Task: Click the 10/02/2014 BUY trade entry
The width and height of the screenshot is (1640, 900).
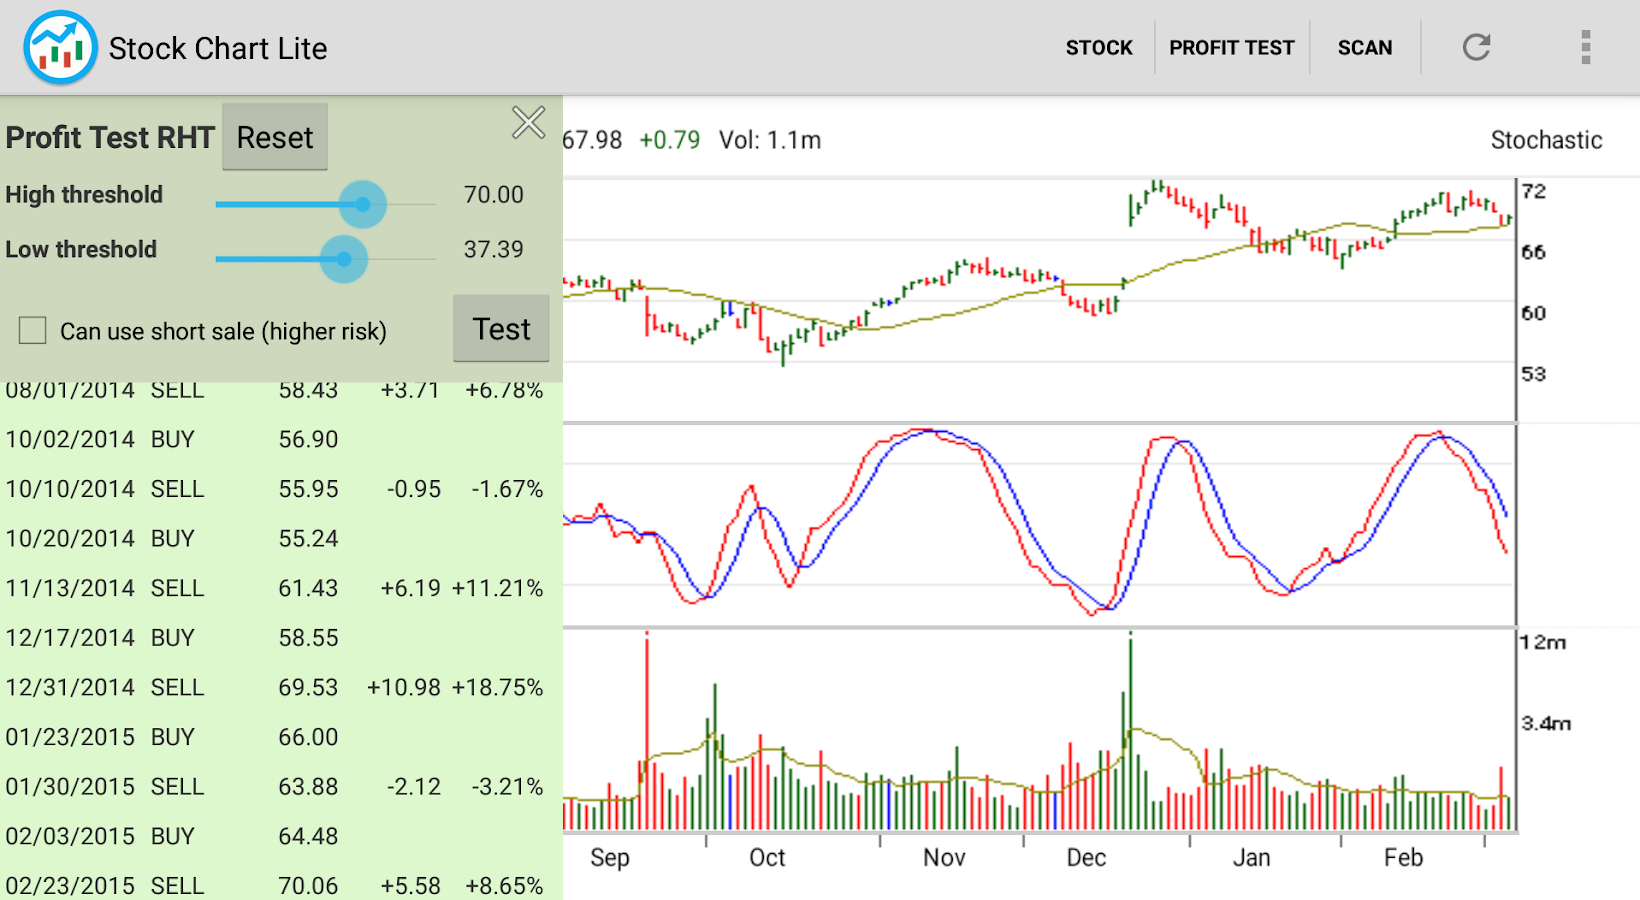Action: point(274,440)
